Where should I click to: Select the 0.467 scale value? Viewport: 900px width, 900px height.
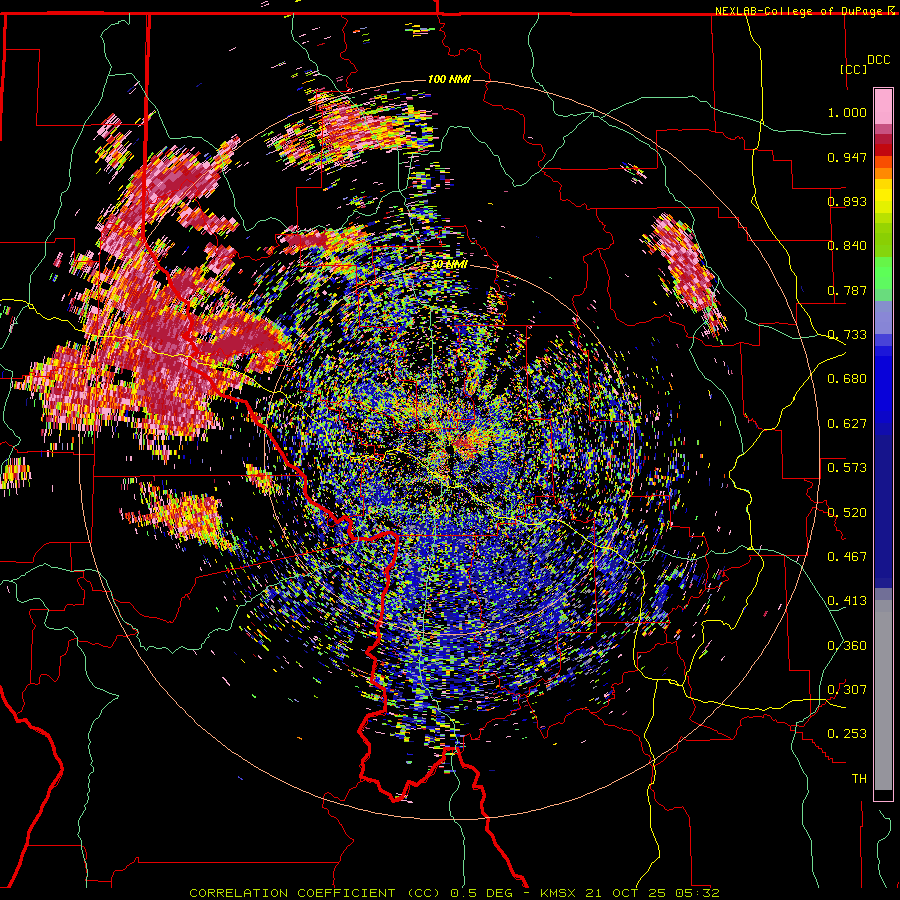tap(847, 556)
